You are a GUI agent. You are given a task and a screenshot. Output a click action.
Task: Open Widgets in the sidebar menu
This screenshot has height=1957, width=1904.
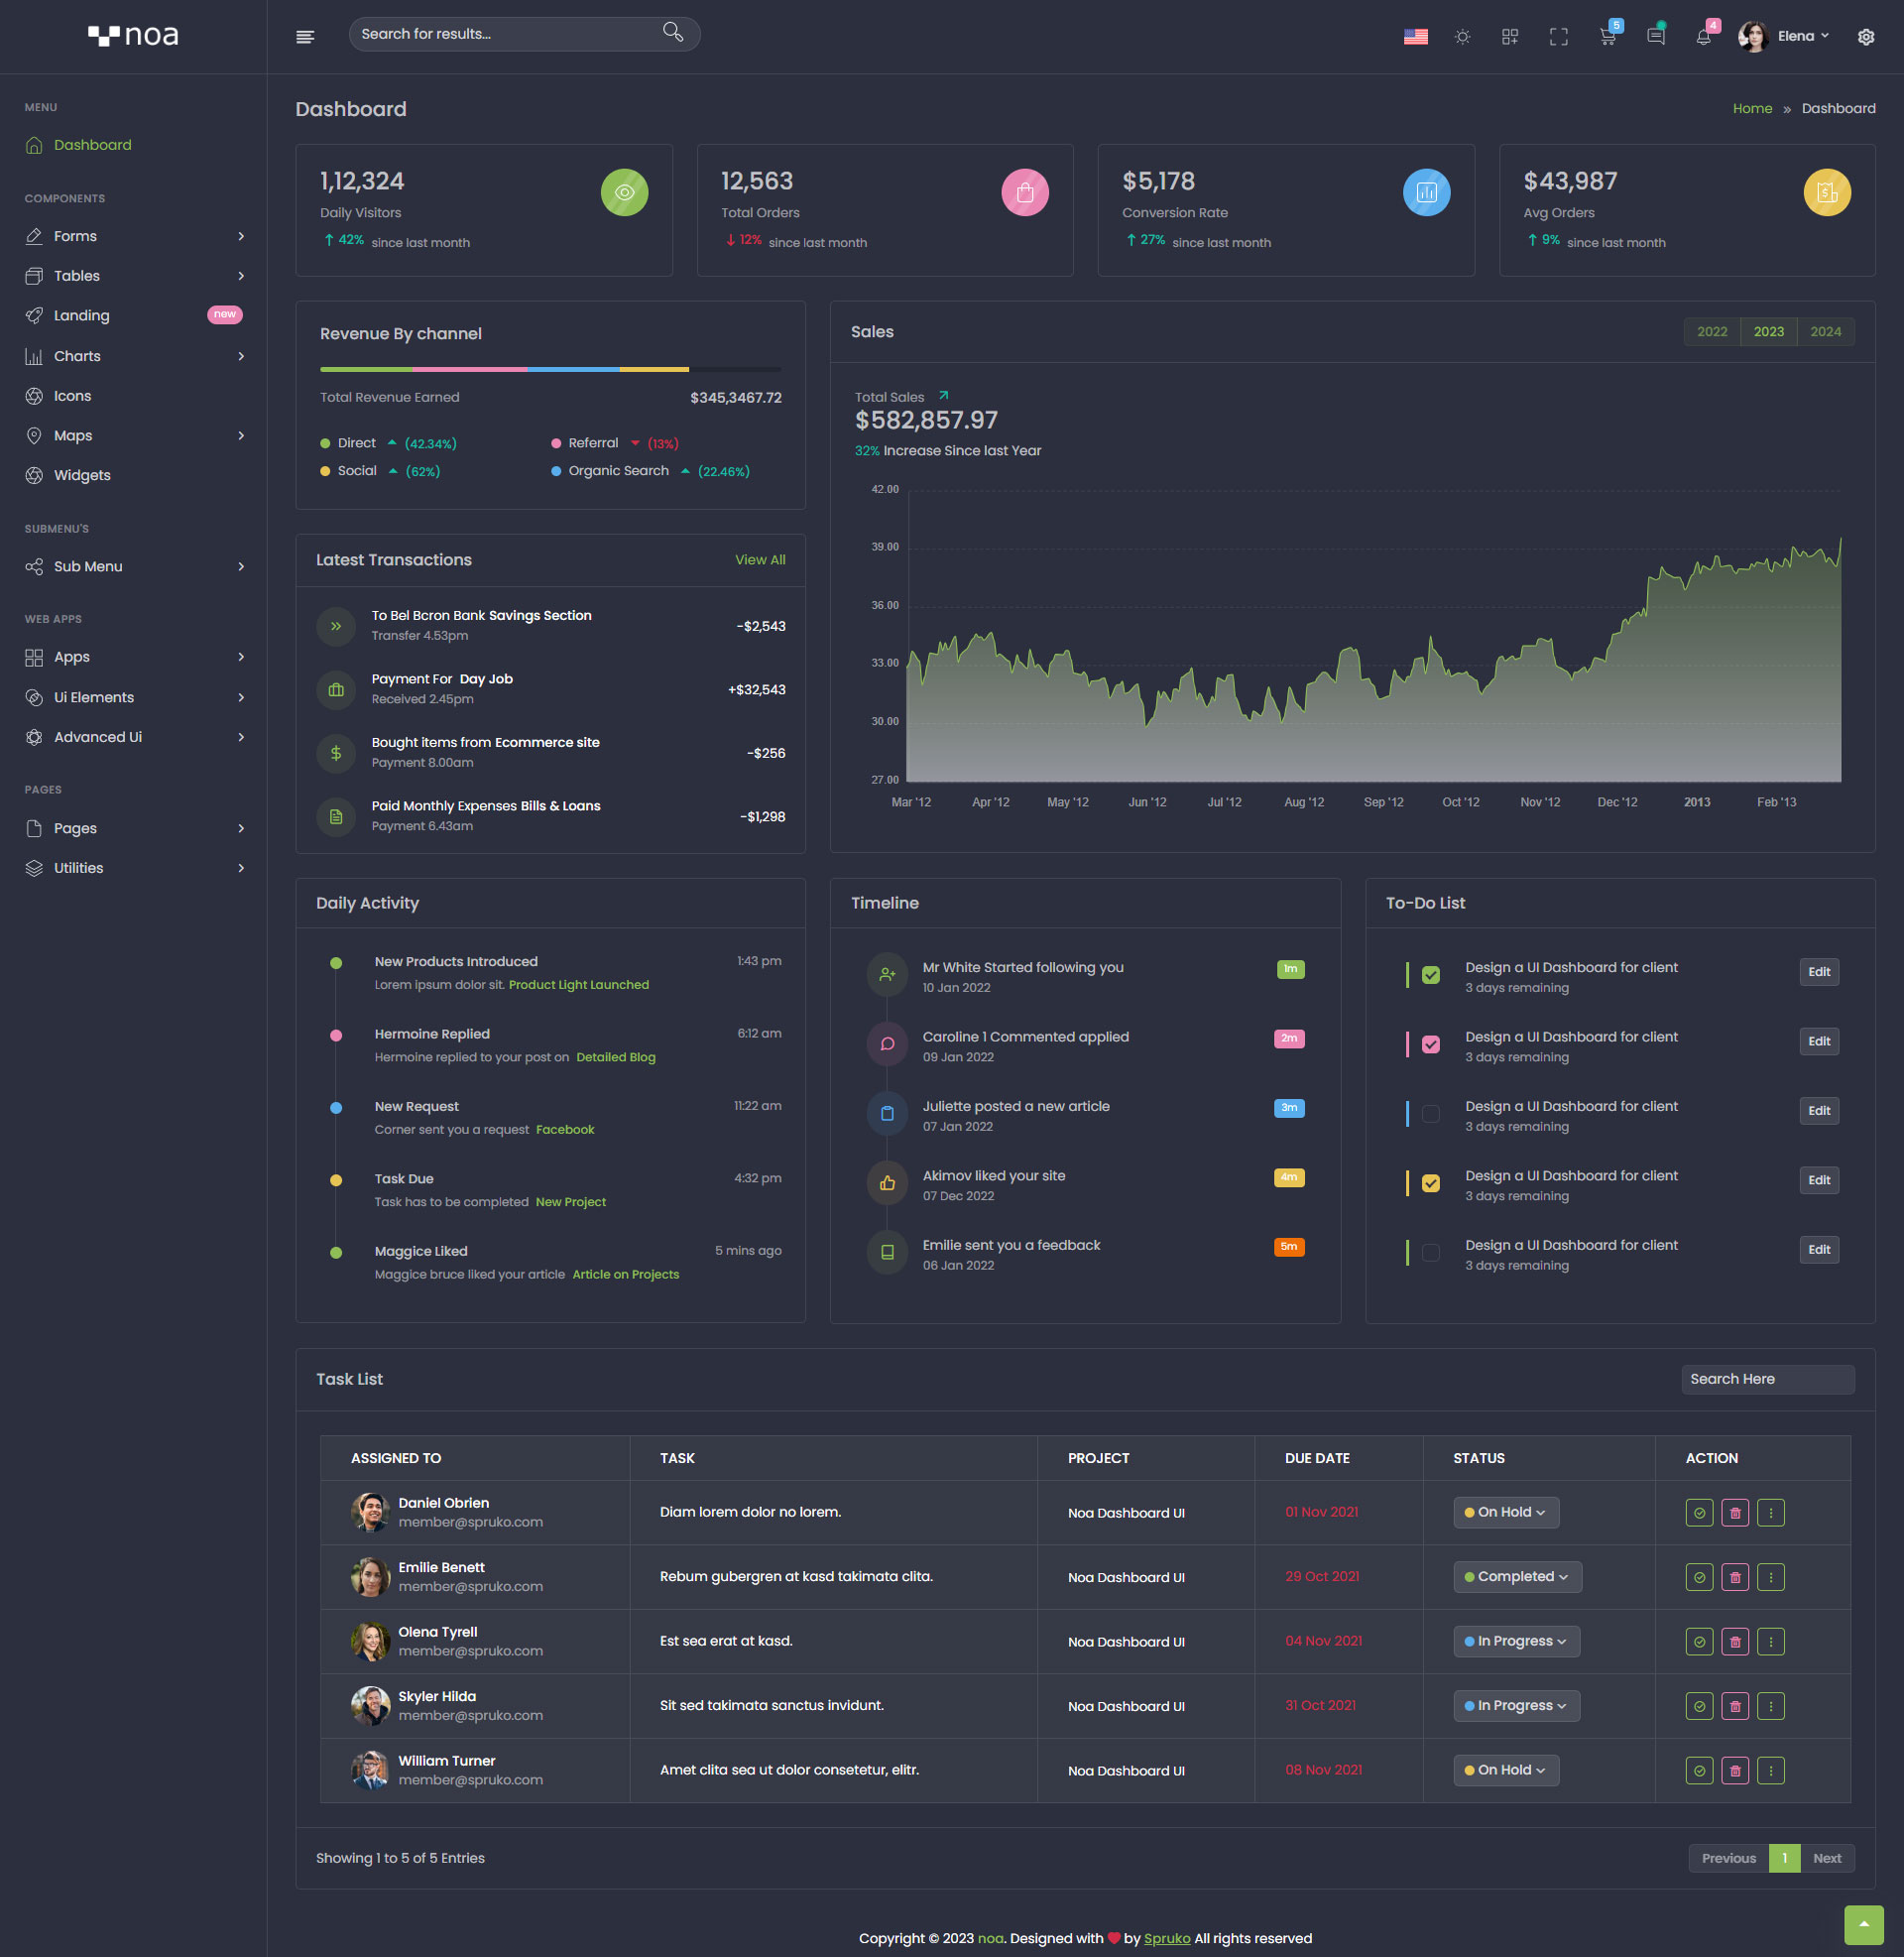click(82, 475)
